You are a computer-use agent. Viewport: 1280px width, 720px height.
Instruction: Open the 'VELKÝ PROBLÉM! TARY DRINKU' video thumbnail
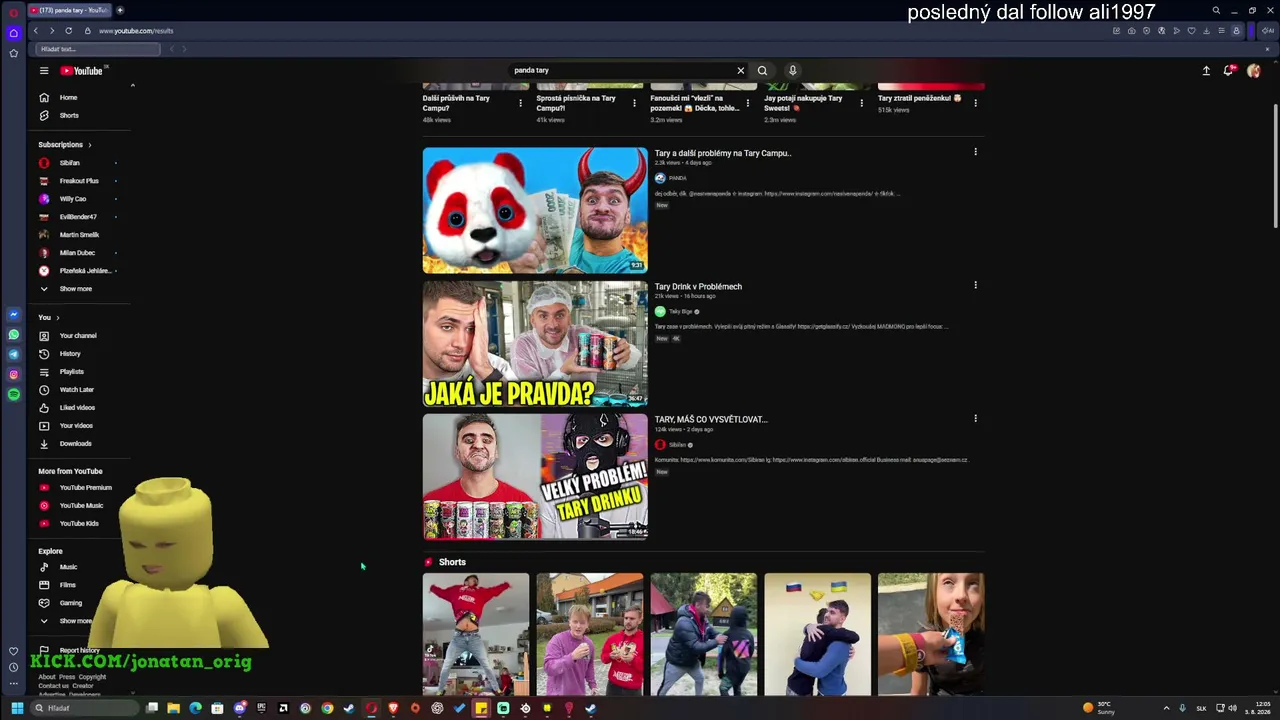[535, 476]
